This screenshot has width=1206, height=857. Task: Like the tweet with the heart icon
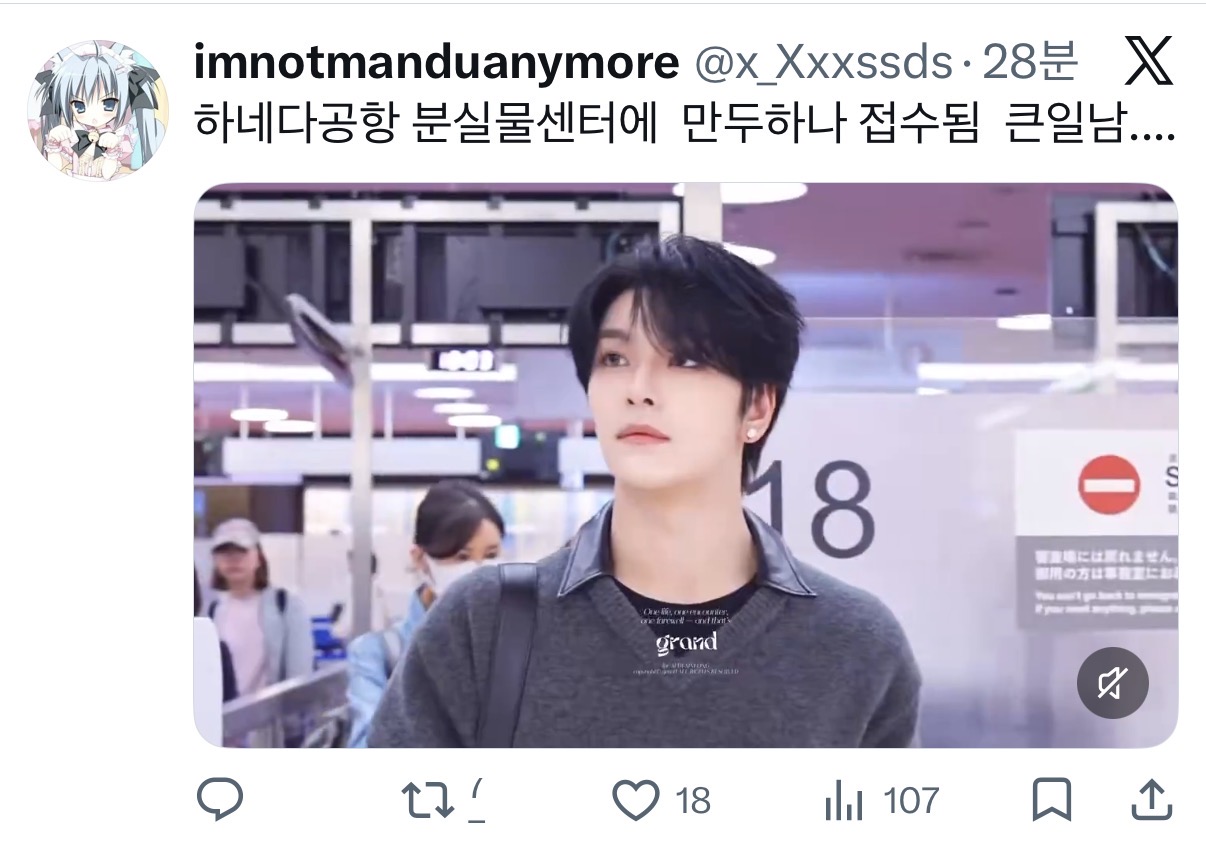pyautogui.click(x=637, y=801)
